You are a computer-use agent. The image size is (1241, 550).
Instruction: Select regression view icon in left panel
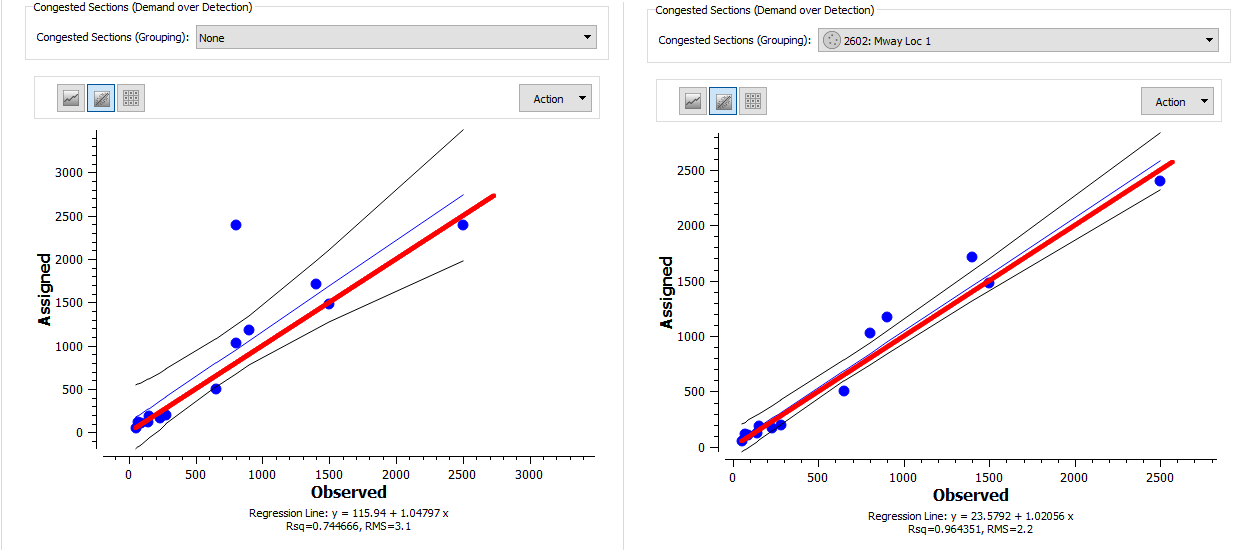pyautogui.click(x=101, y=98)
